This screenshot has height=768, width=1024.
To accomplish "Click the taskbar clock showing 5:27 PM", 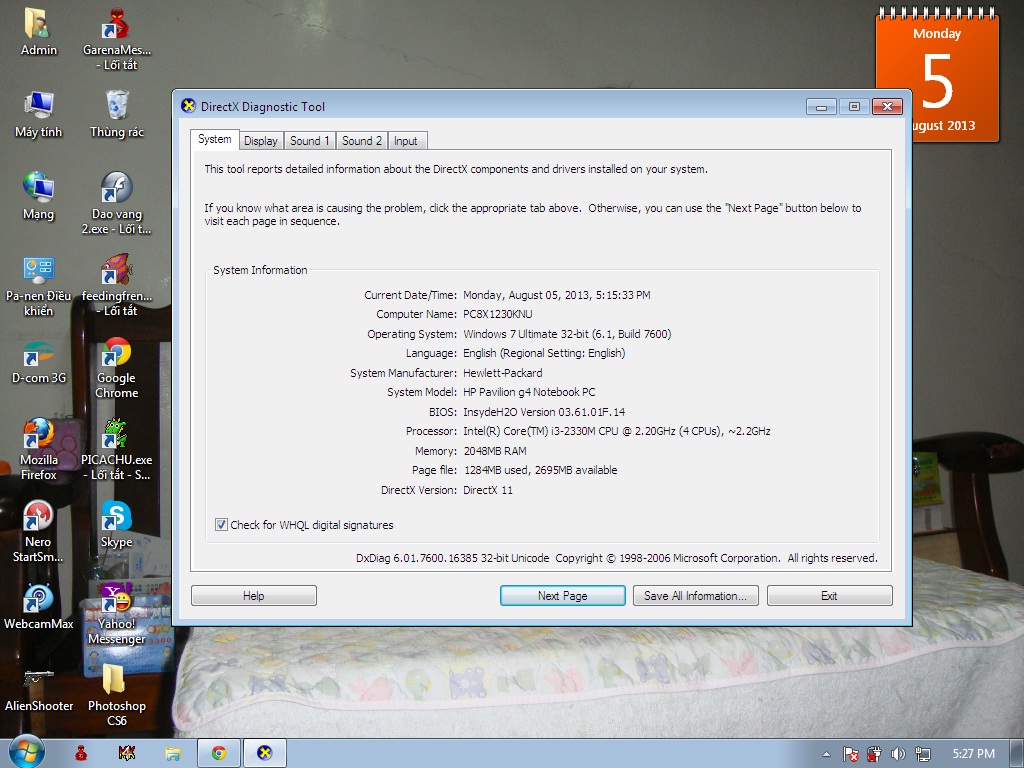I will tap(973, 754).
